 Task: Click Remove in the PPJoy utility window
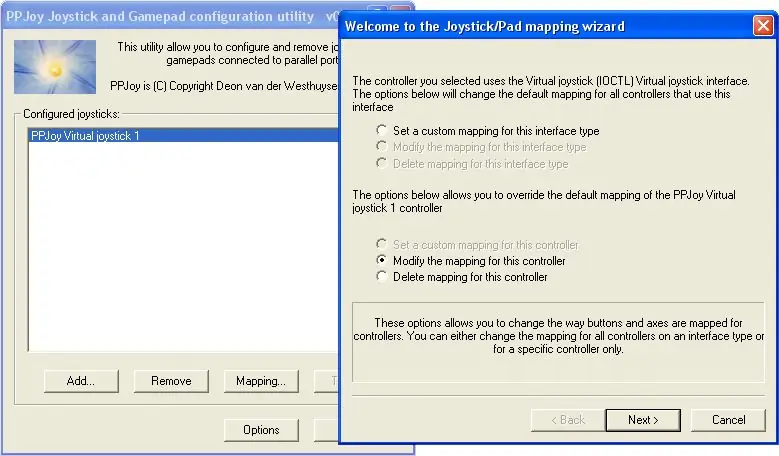tap(171, 381)
